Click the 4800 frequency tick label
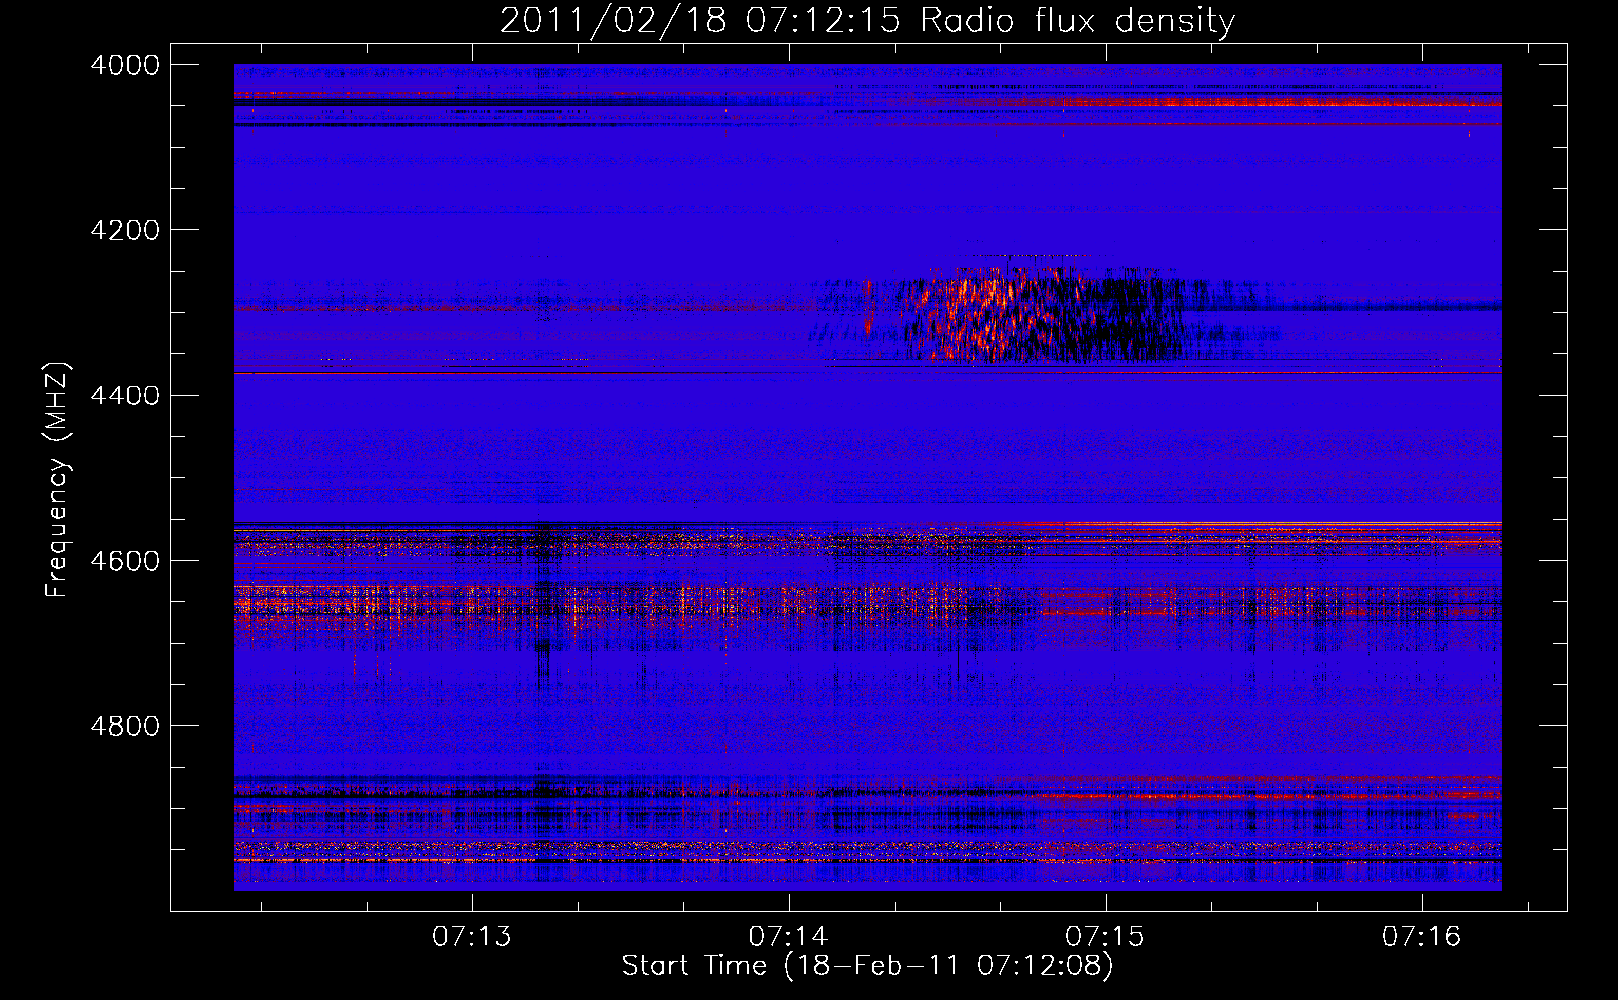Image resolution: width=1618 pixels, height=1000 pixels. click(x=125, y=726)
